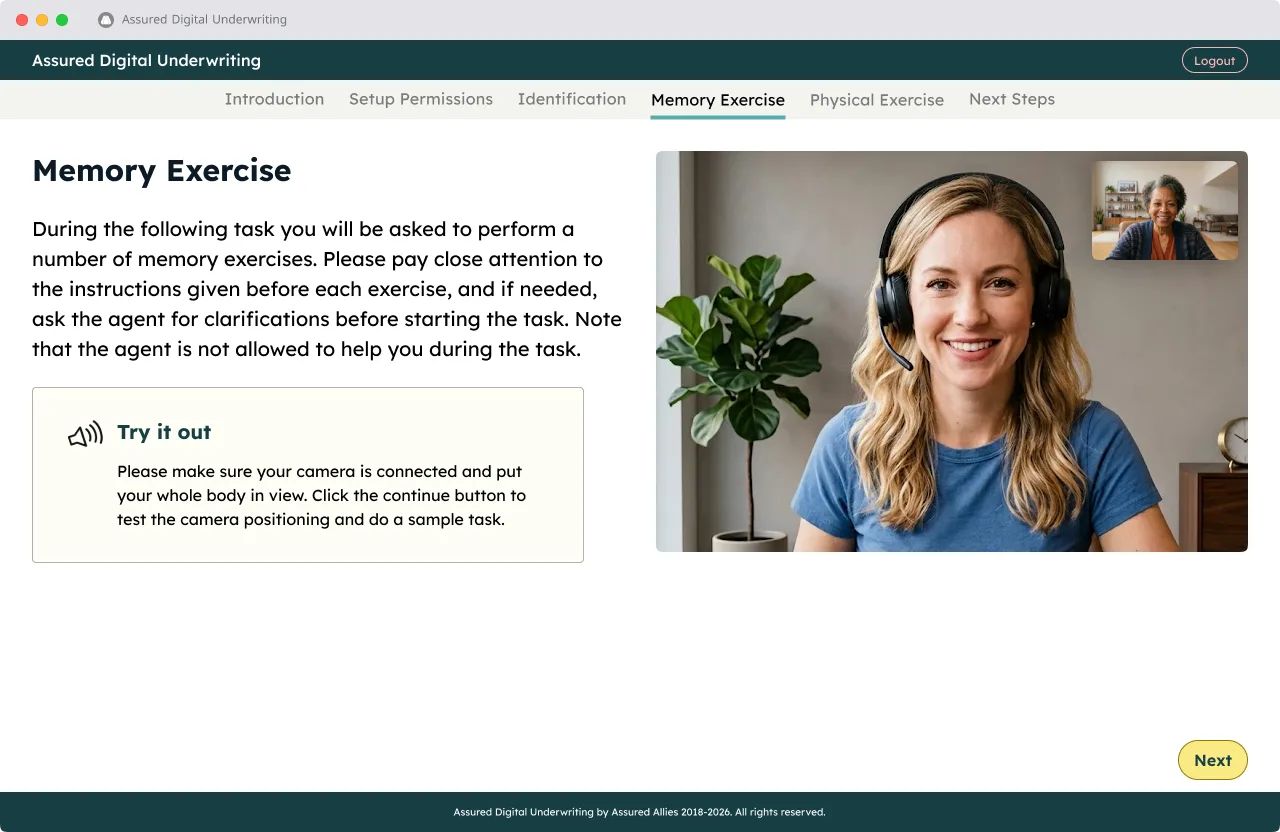
Task: Click the Try it out heading
Action: coord(164,432)
